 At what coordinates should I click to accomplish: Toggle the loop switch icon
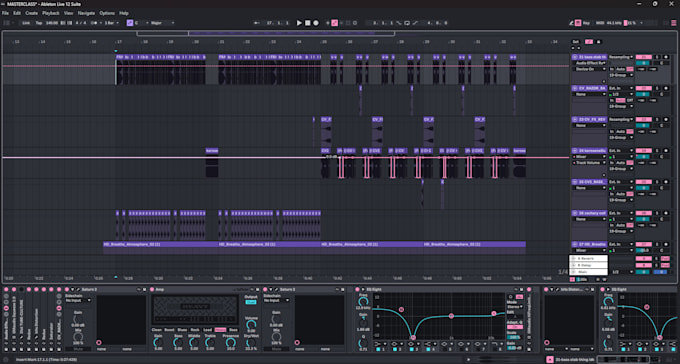click(x=407, y=23)
